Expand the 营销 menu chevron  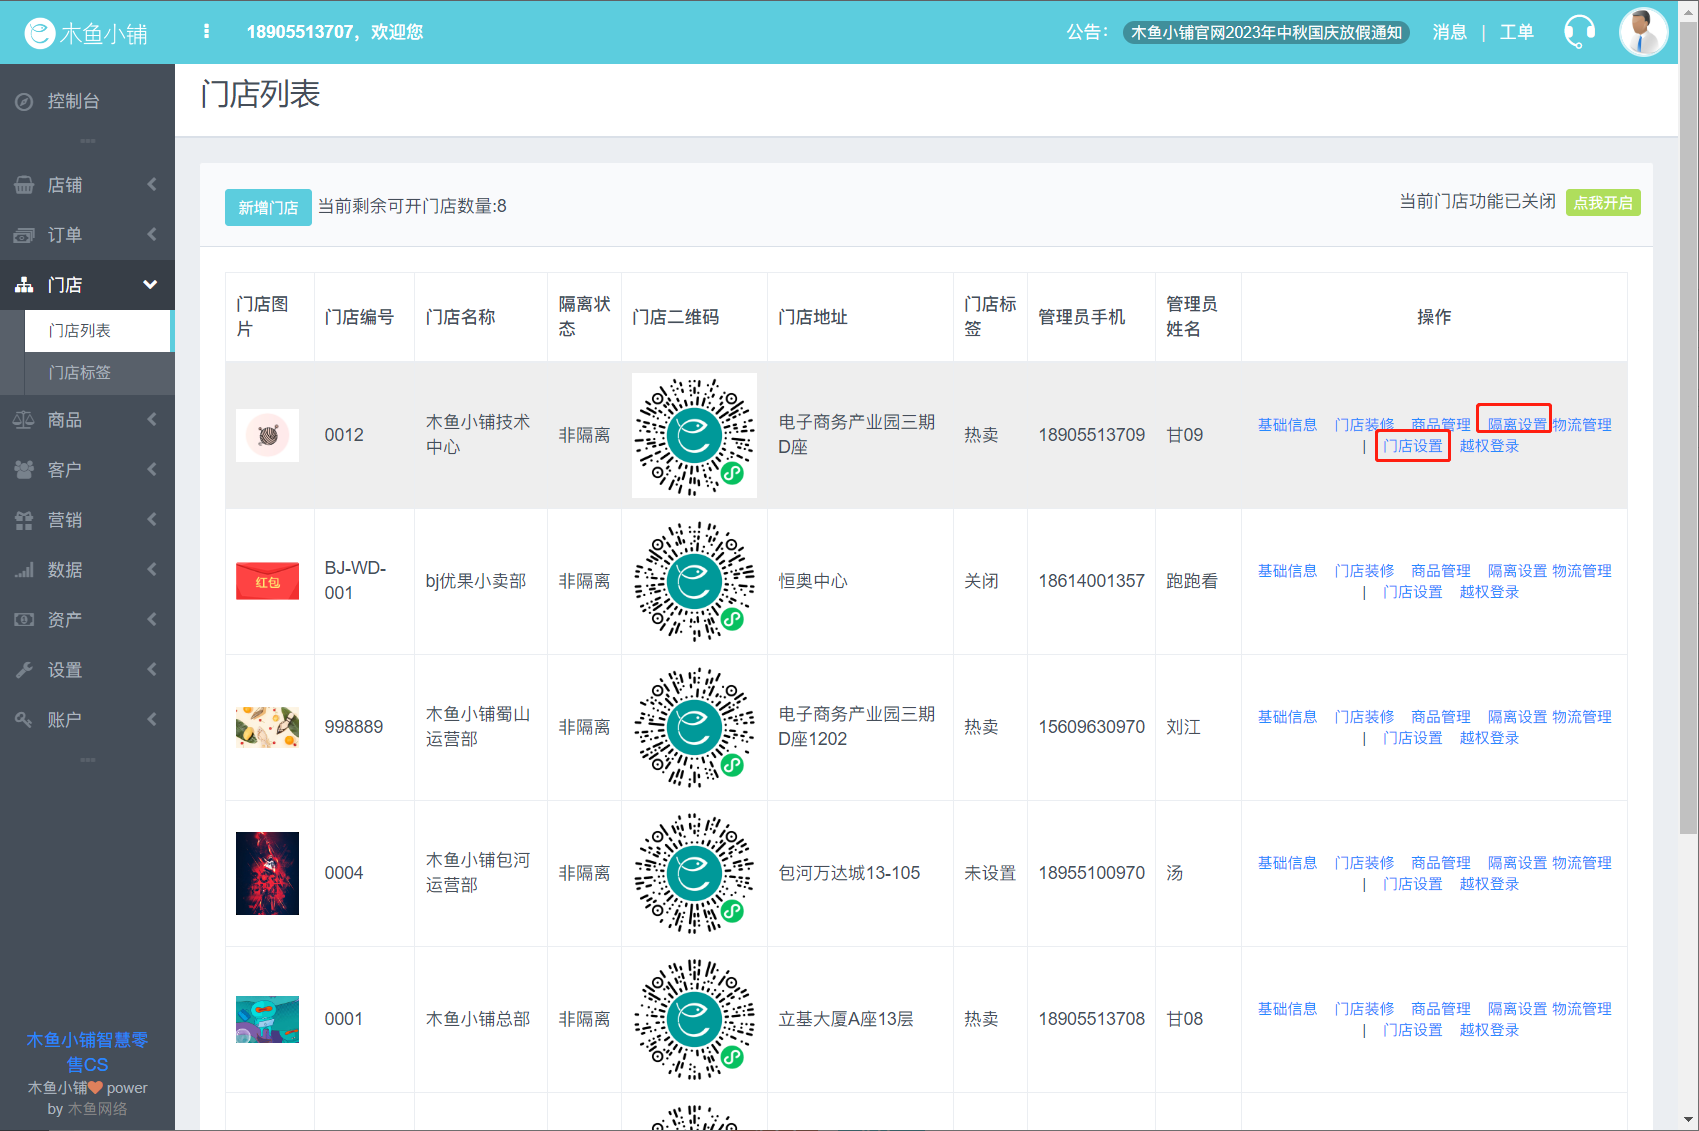point(152,519)
